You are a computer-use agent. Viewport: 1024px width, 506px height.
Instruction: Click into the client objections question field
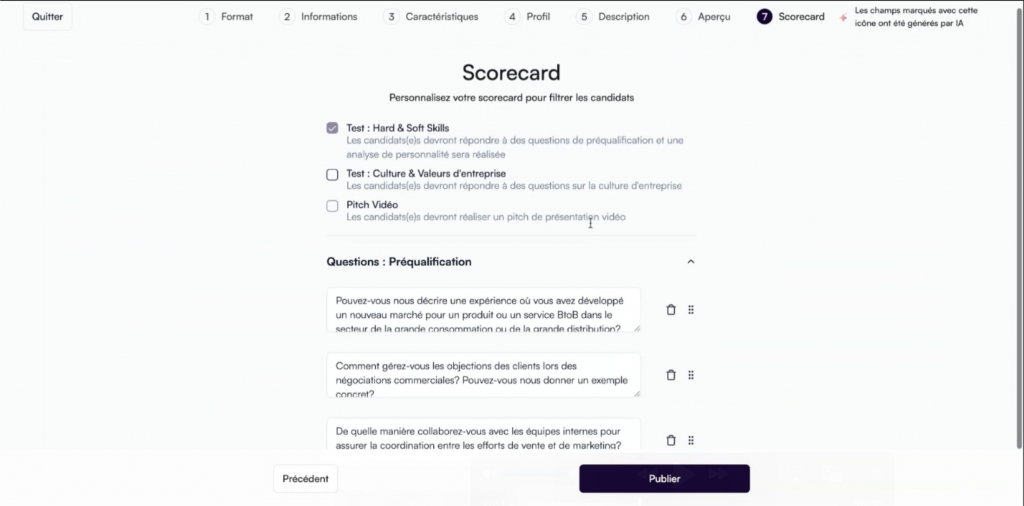click(483, 375)
